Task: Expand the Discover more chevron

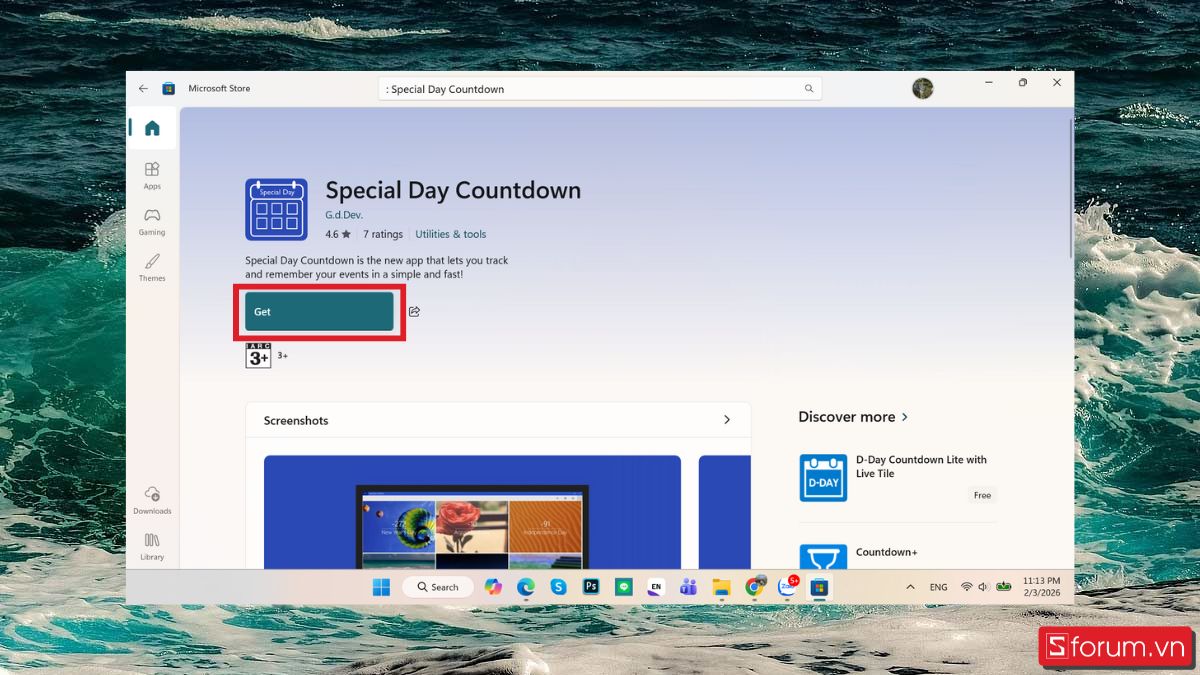Action: point(905,417)
